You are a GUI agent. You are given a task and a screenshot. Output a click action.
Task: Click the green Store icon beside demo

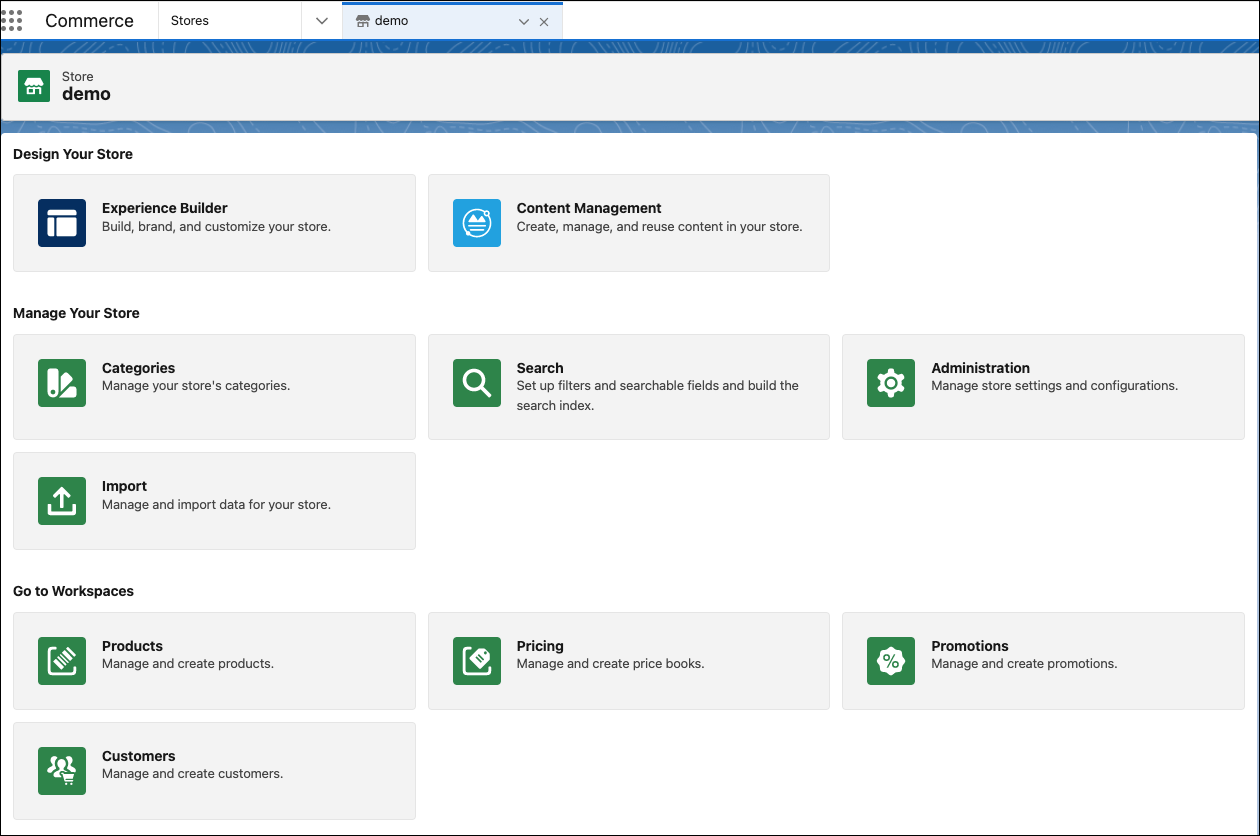tap(34, 86)
